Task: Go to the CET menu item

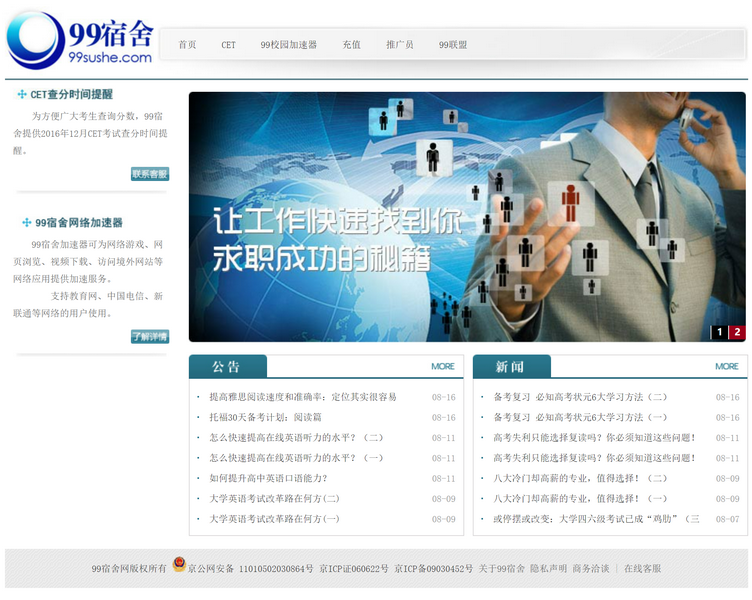Action: click(x=229, y=45)
